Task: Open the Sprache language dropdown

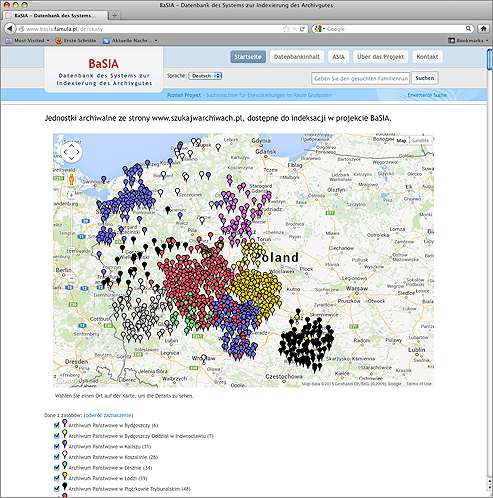Action: tap(205, 76)
